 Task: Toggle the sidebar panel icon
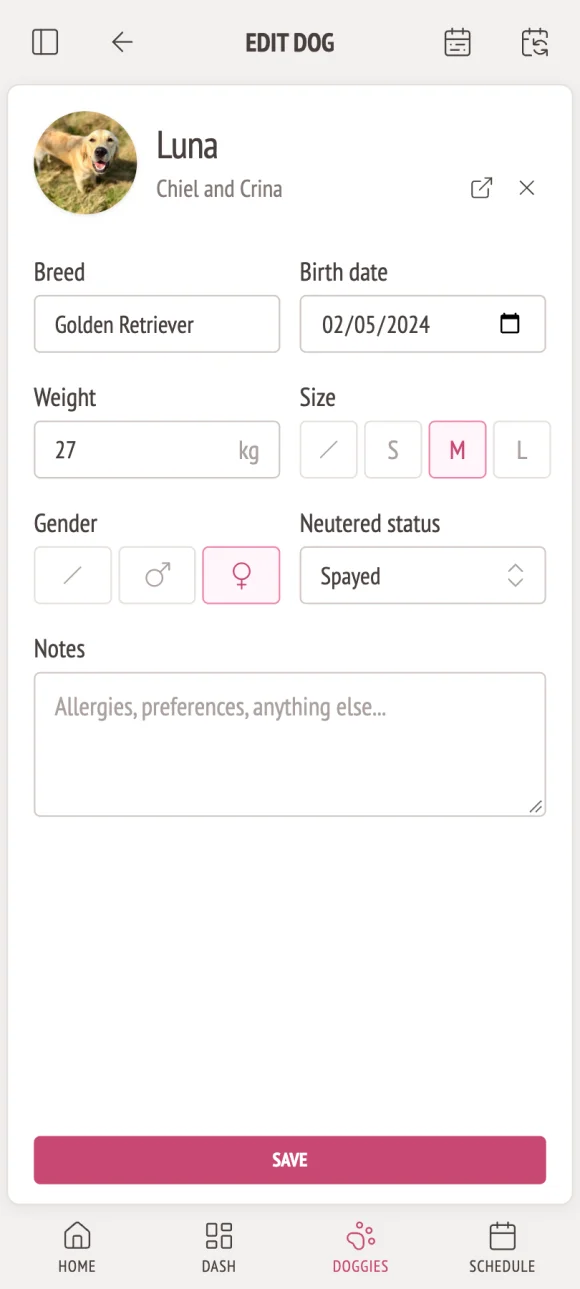tap(45, 42)
